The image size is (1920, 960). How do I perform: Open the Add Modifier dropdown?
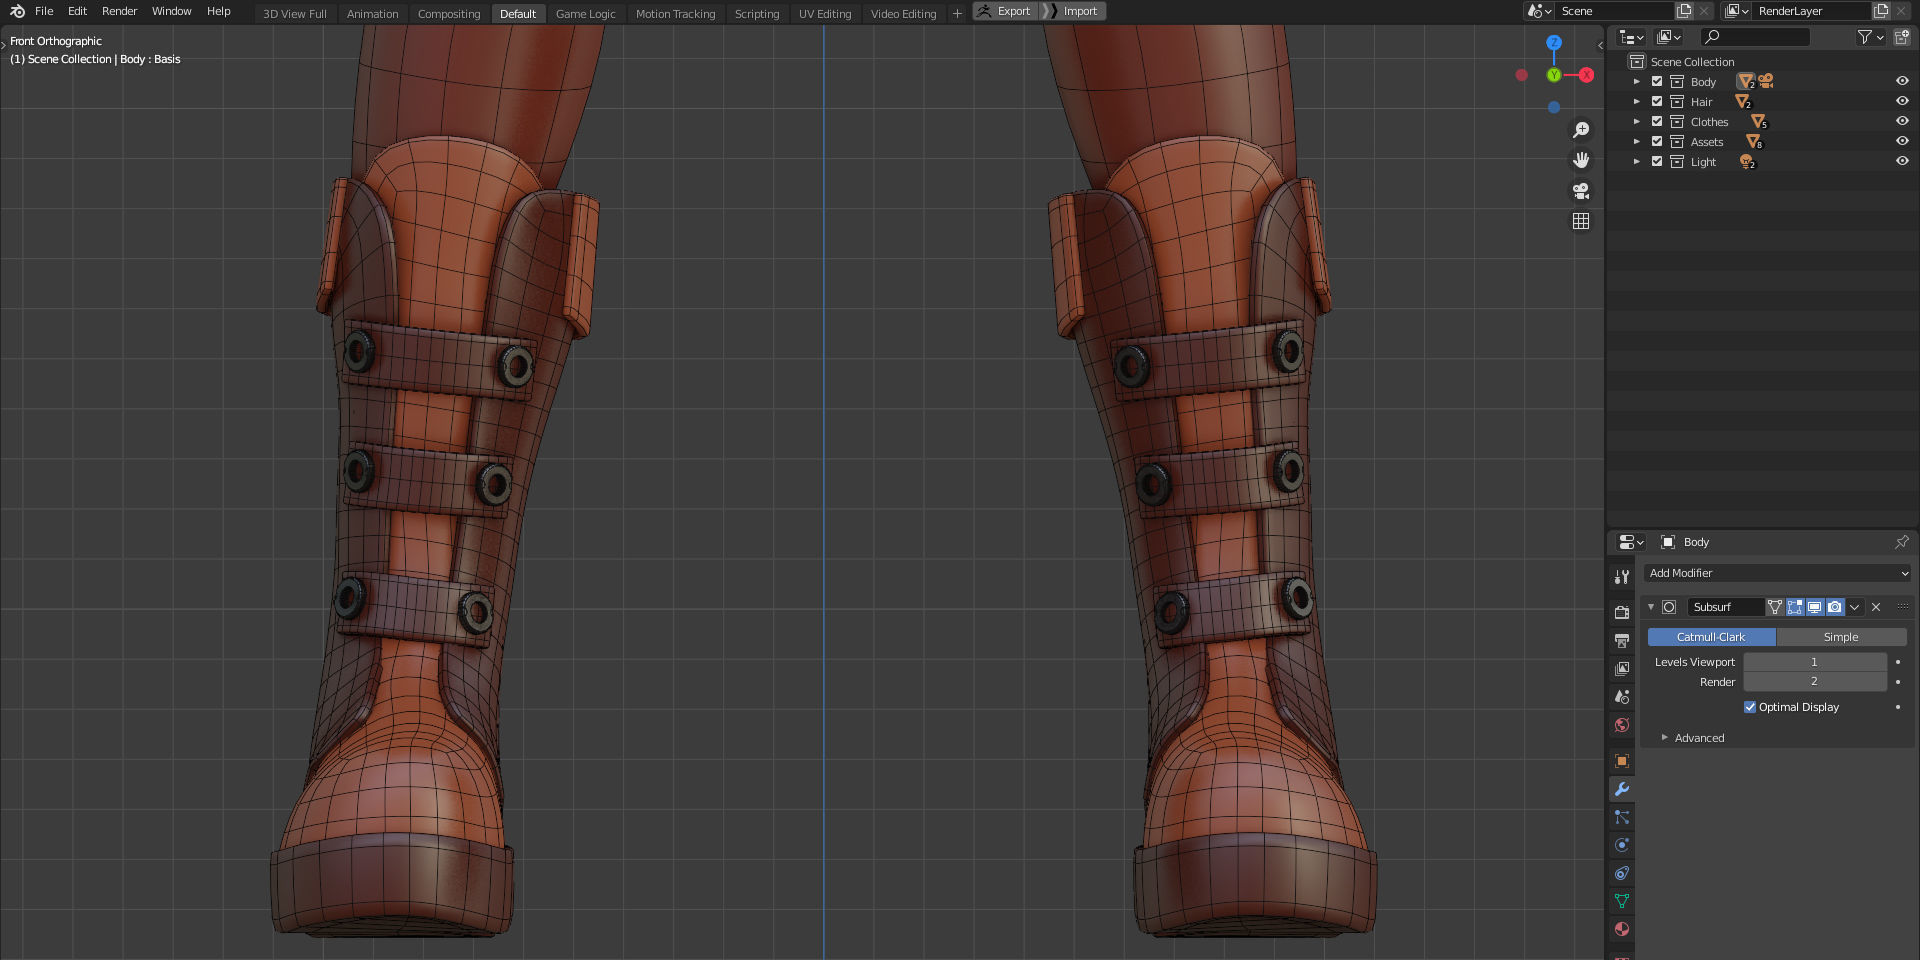(x=1778, y=573)
